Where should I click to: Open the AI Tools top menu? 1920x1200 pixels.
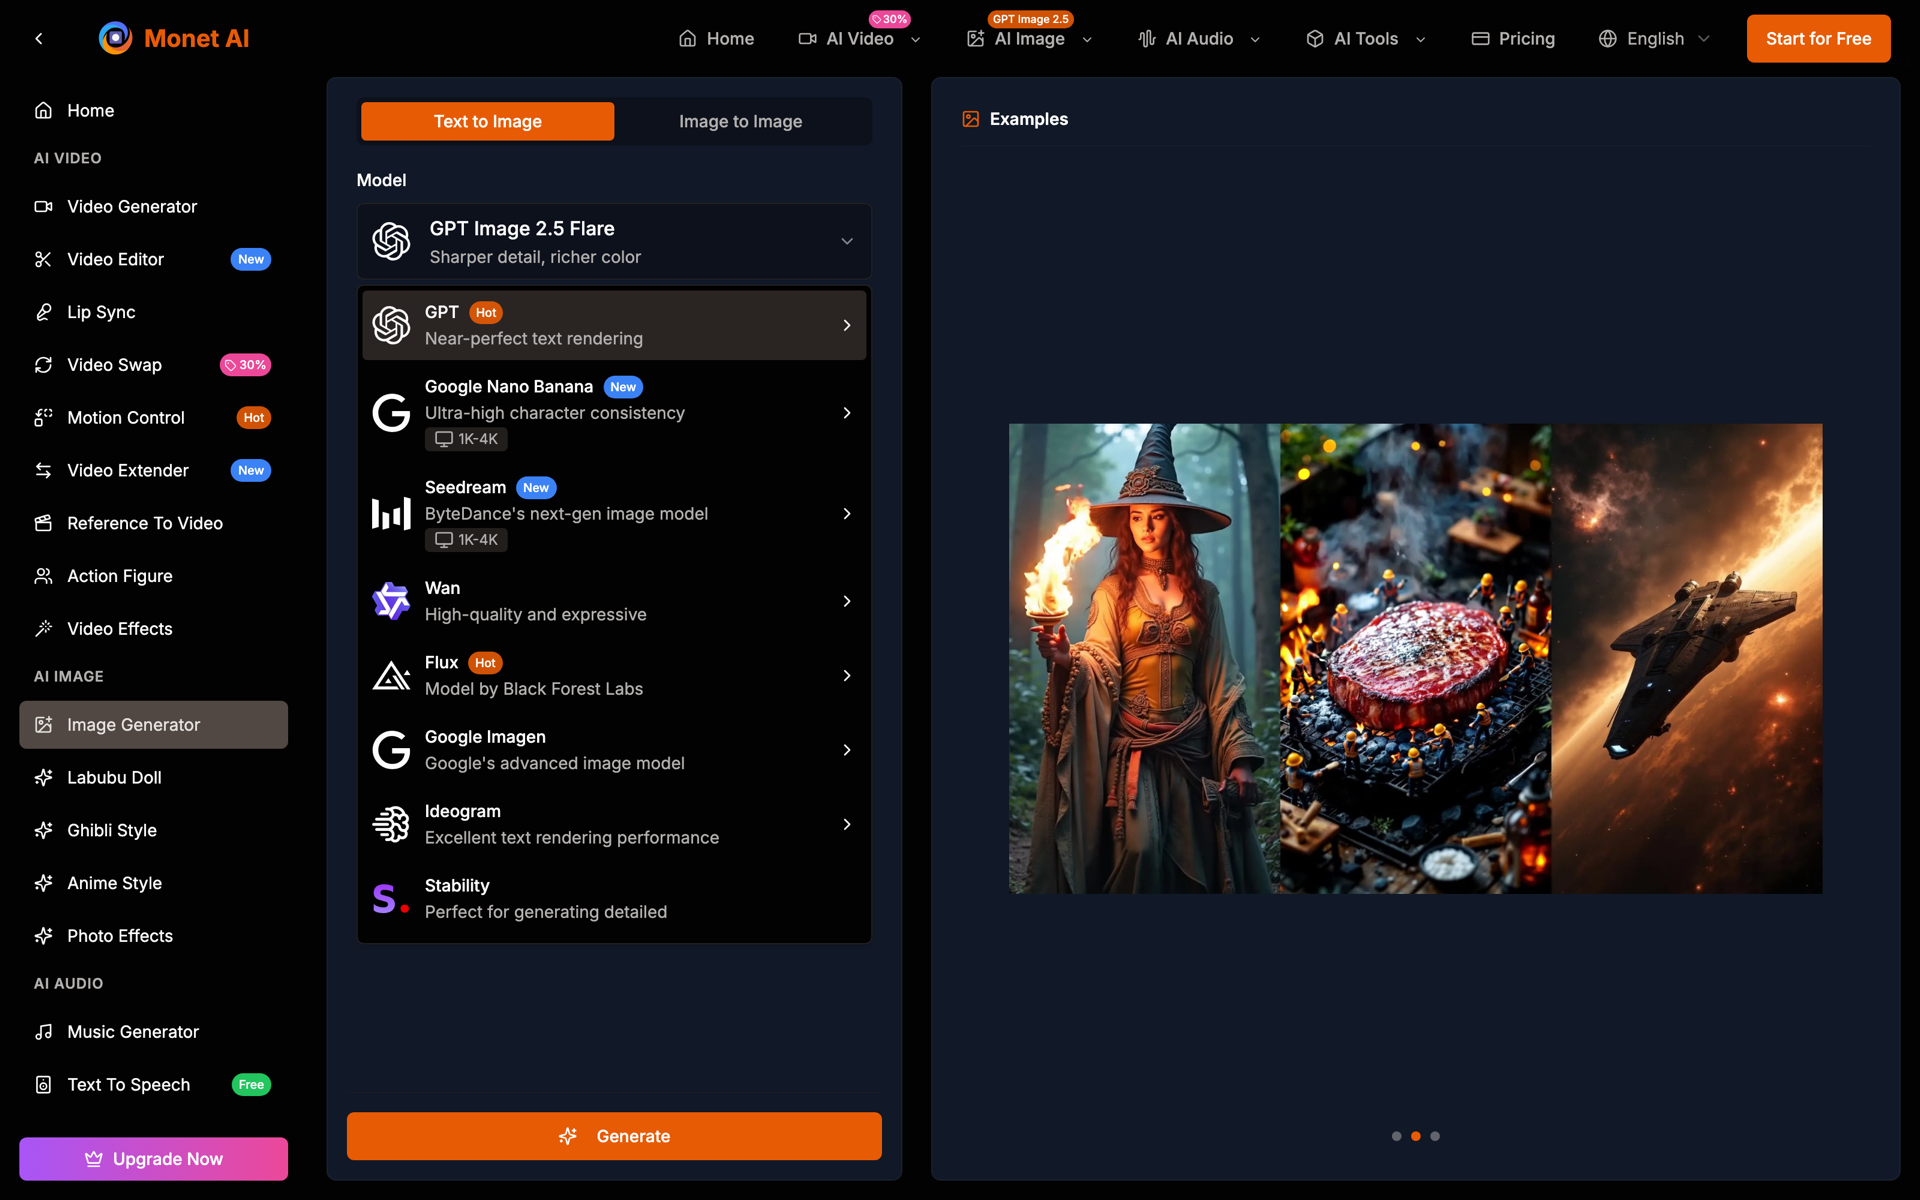(1365, 39)
